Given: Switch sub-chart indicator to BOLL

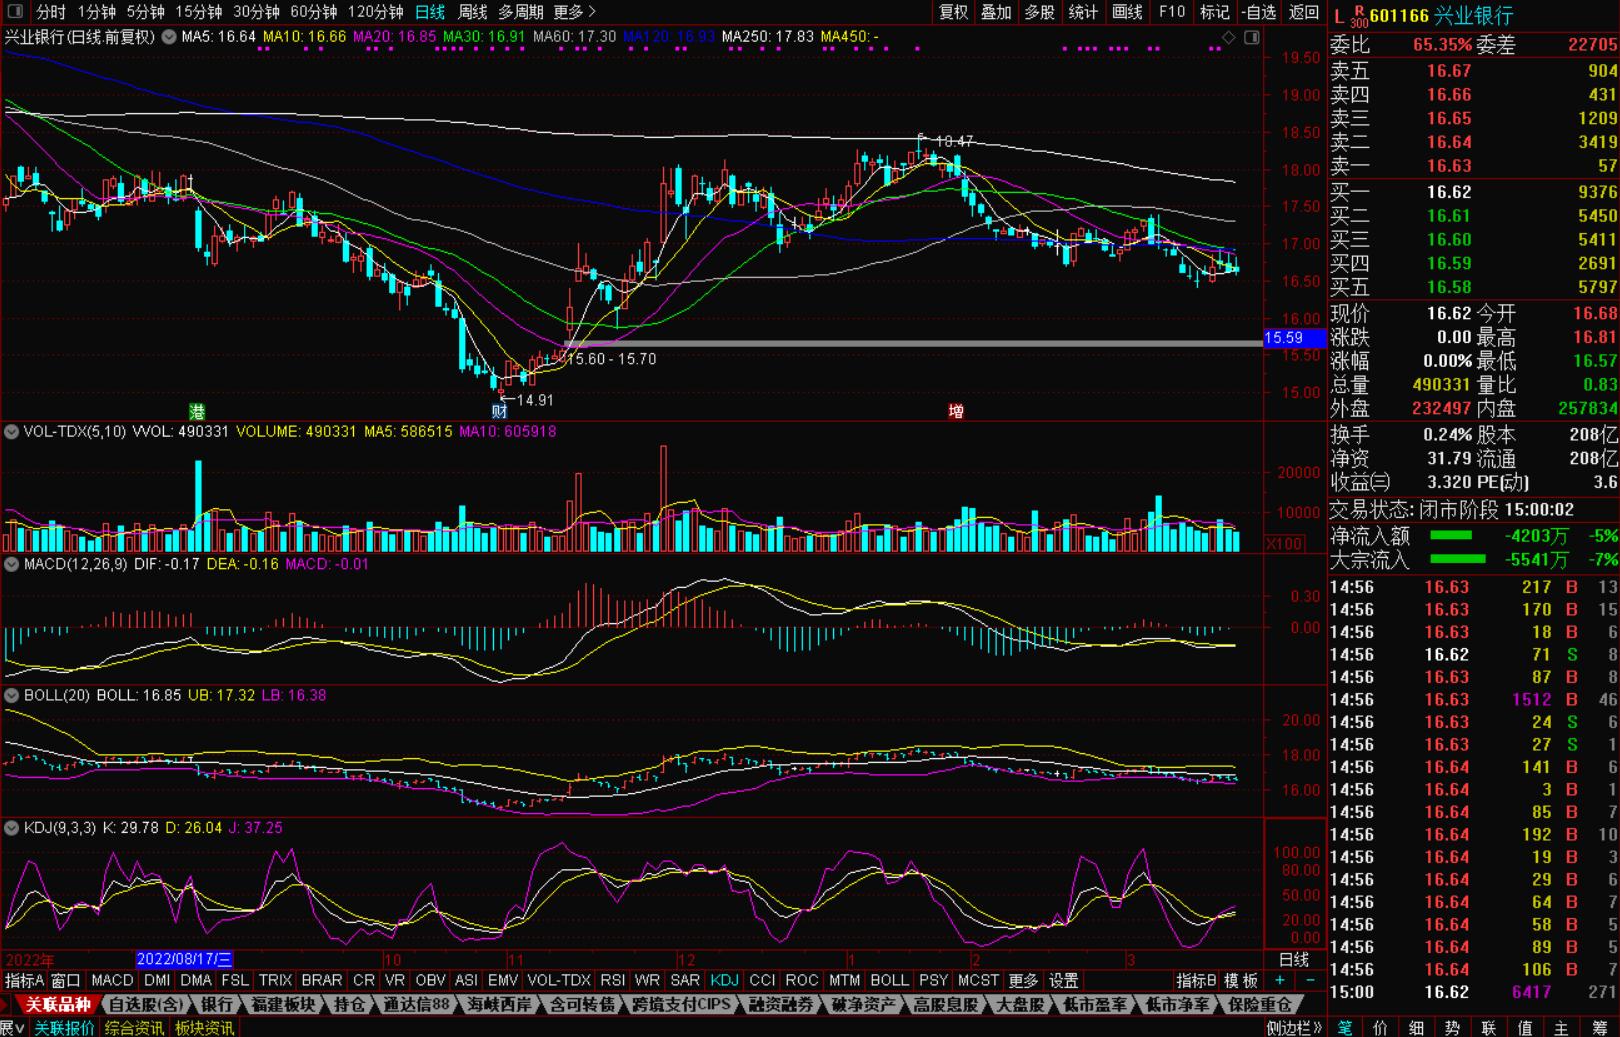Looking at the screenshot, I should pos(890,981).
